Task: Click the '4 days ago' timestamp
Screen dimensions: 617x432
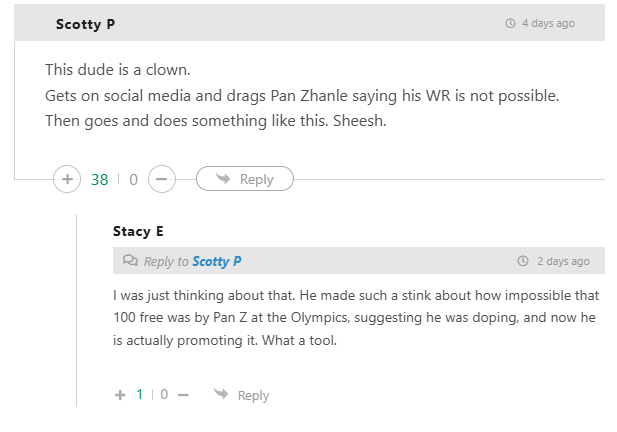Action: point(548,23)
